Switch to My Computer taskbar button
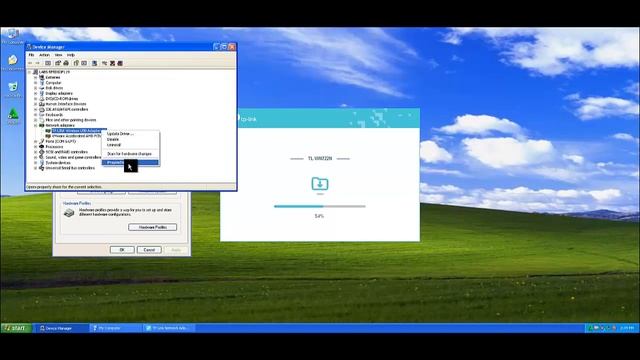The image size is (640, 360). pos(116,328)
